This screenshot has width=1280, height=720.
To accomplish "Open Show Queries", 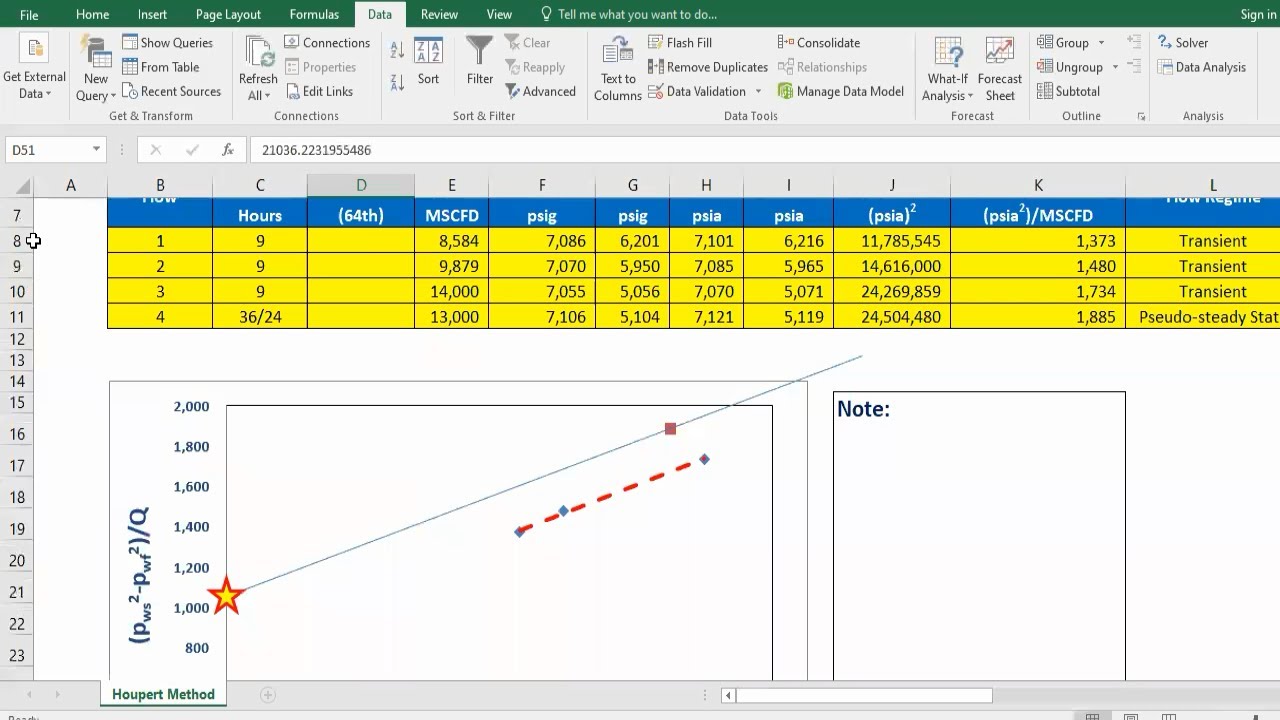I will pos(167,43).
